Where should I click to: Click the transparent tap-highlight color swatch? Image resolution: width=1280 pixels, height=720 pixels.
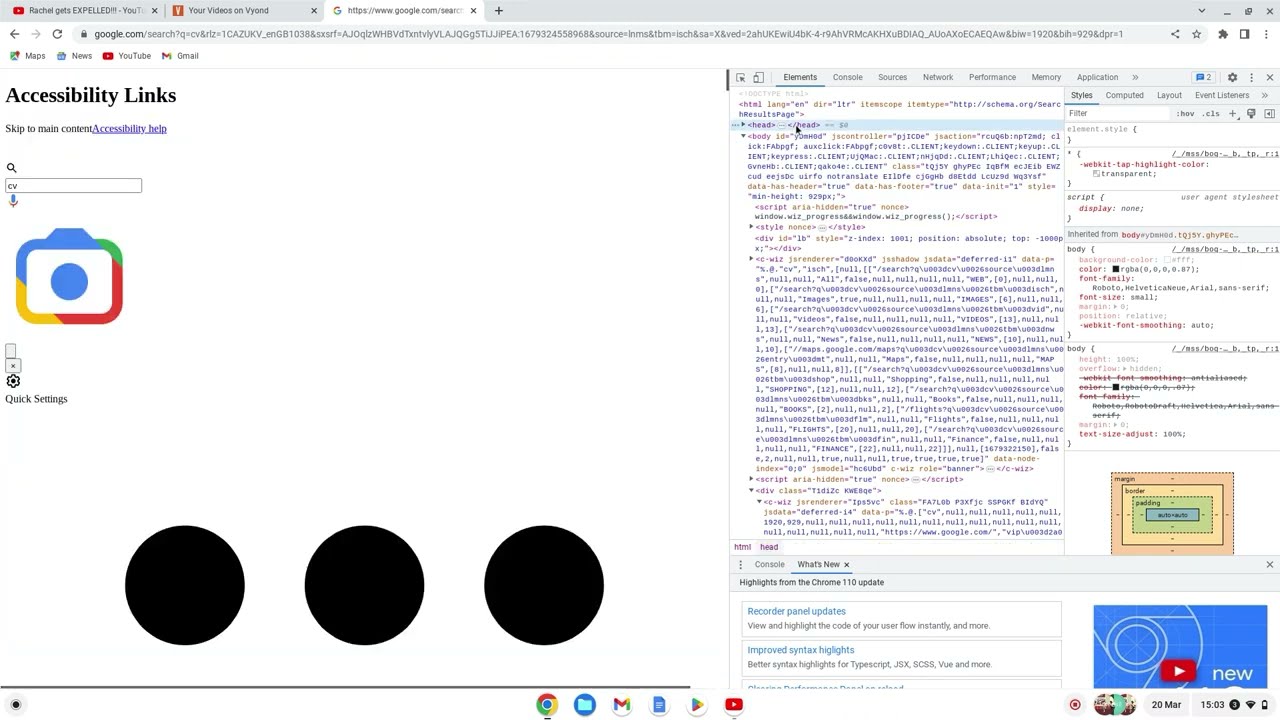point(1097,174)
